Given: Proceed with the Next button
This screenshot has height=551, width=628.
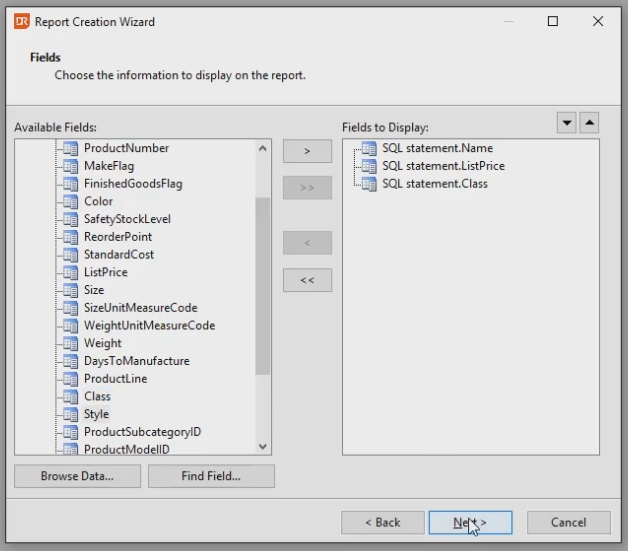Looking at the screenshot, I should pos(470,522).
